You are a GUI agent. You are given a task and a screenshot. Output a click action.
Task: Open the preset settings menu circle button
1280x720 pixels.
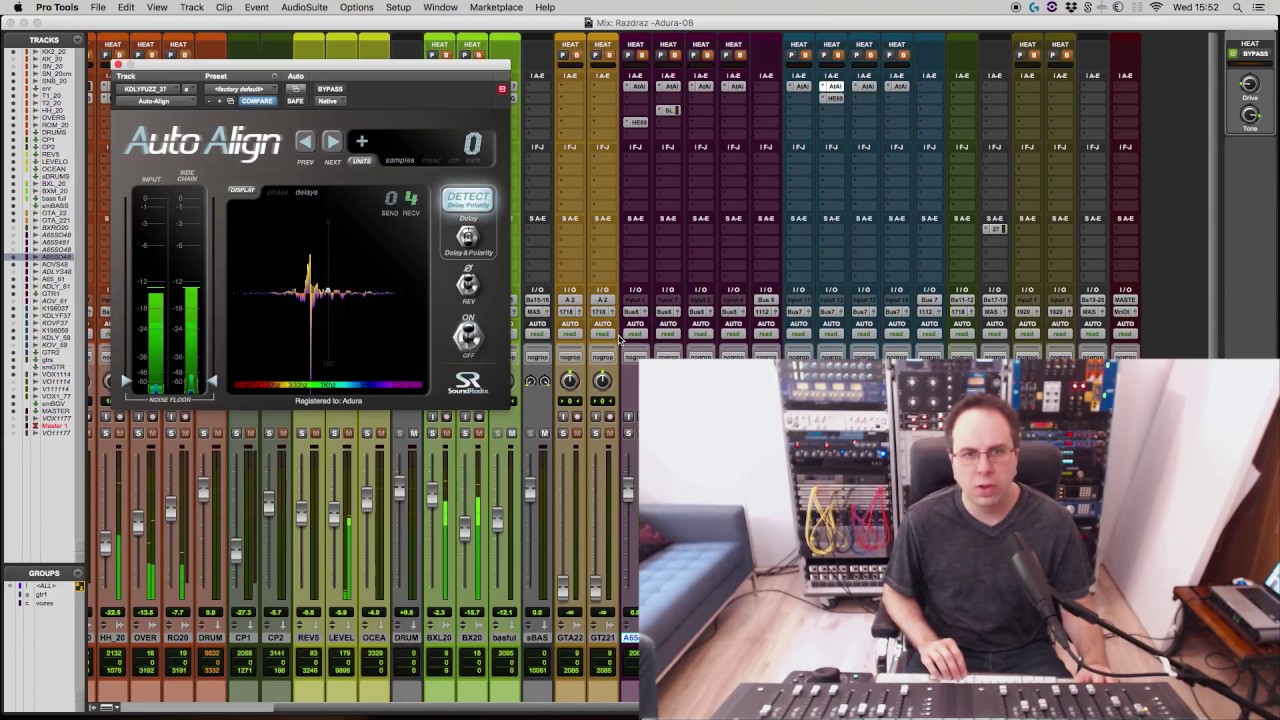[274, 76]
